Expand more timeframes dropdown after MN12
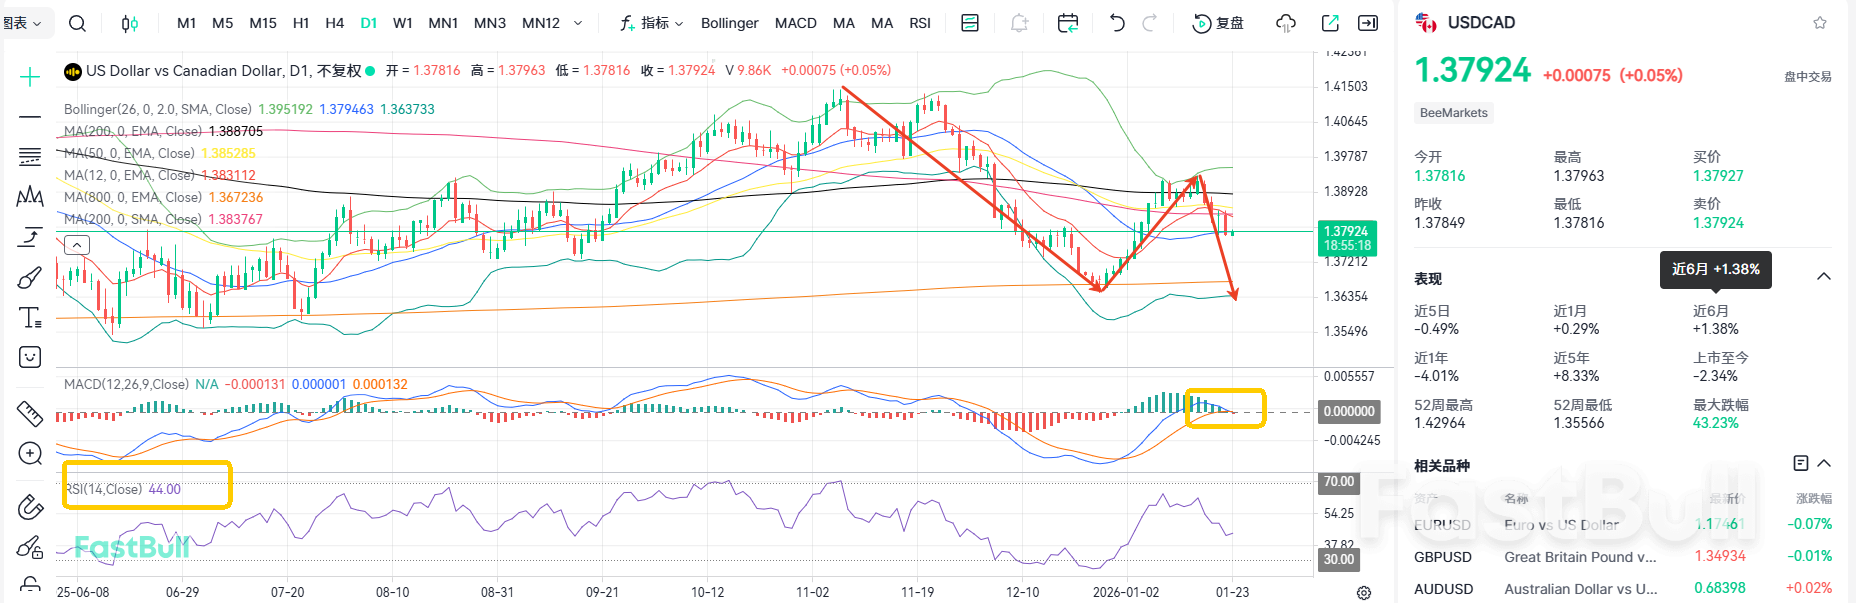1856x603 pixels. click(578, 23)
